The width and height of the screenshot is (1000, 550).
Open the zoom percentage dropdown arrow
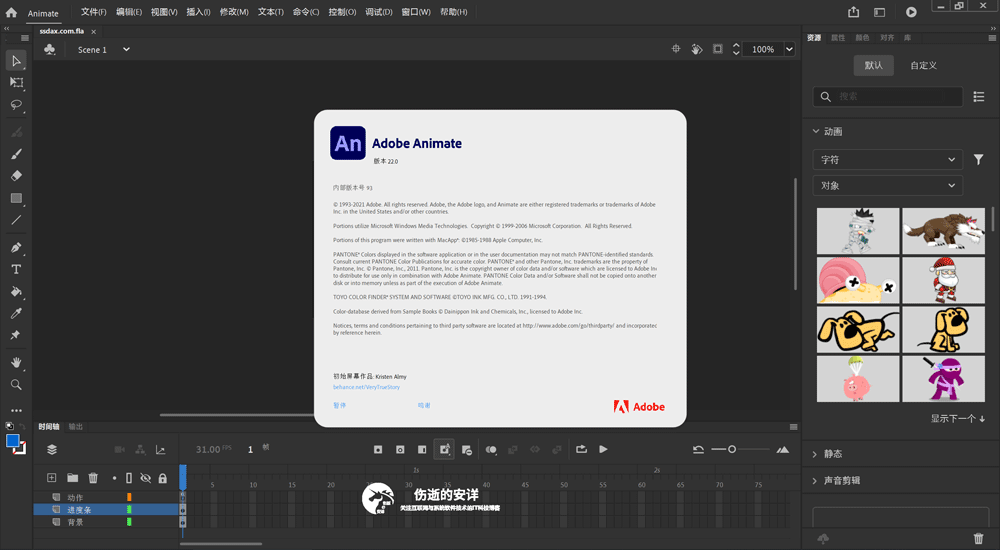[x=790, y=49]
